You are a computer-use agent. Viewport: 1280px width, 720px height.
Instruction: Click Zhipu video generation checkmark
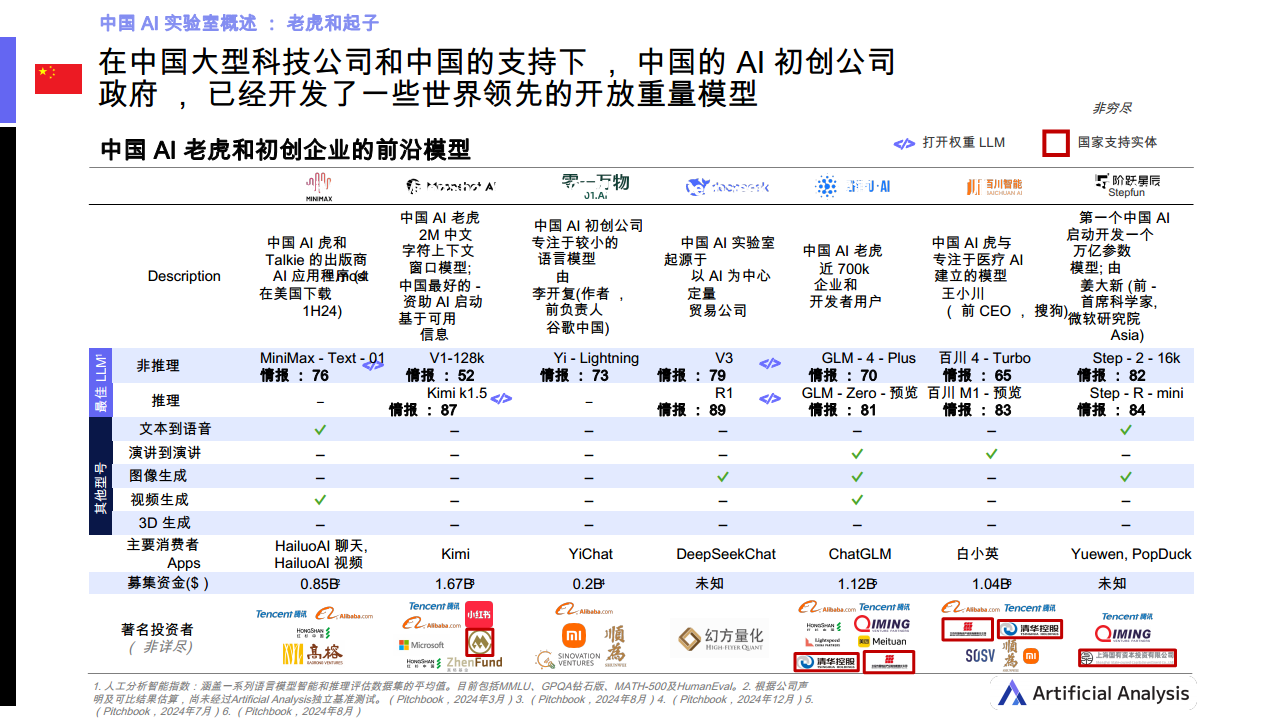pyautogui.click(x=857, y=499)
